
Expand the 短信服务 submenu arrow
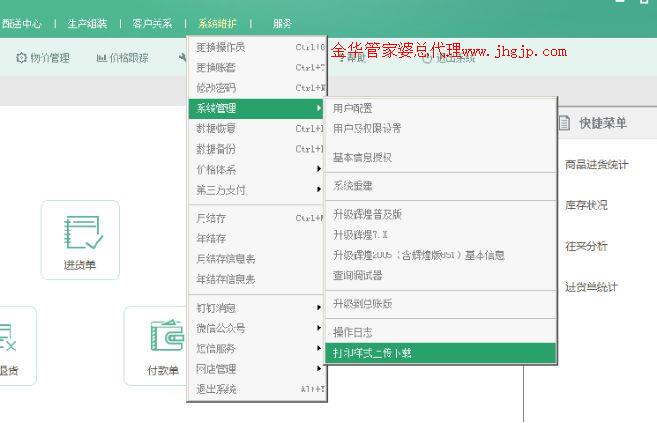pyautogui.click(x=319, y=348)
